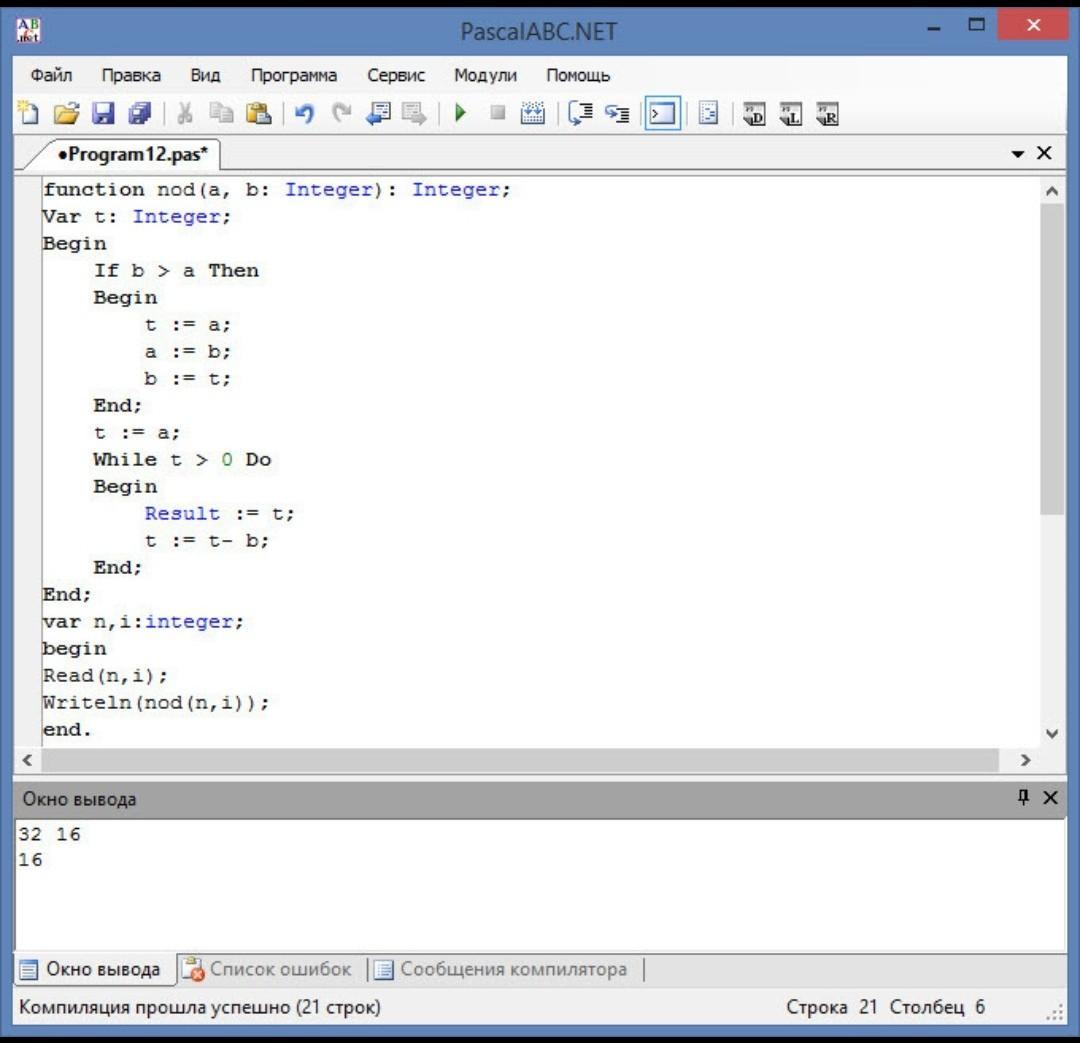Click the New file icon
Image resolution: width=1080 pixels, height=1043 pixels.
29,114
